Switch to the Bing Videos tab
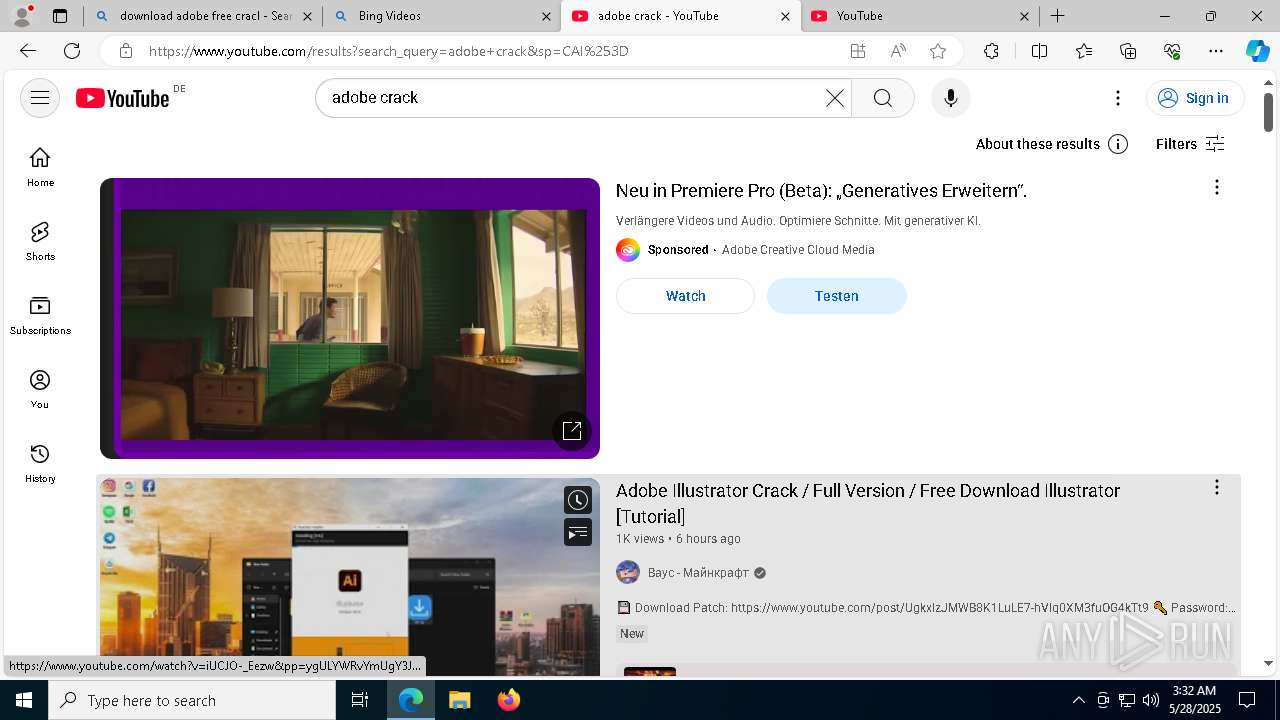The image size is (1280, 720). [441, 16]
